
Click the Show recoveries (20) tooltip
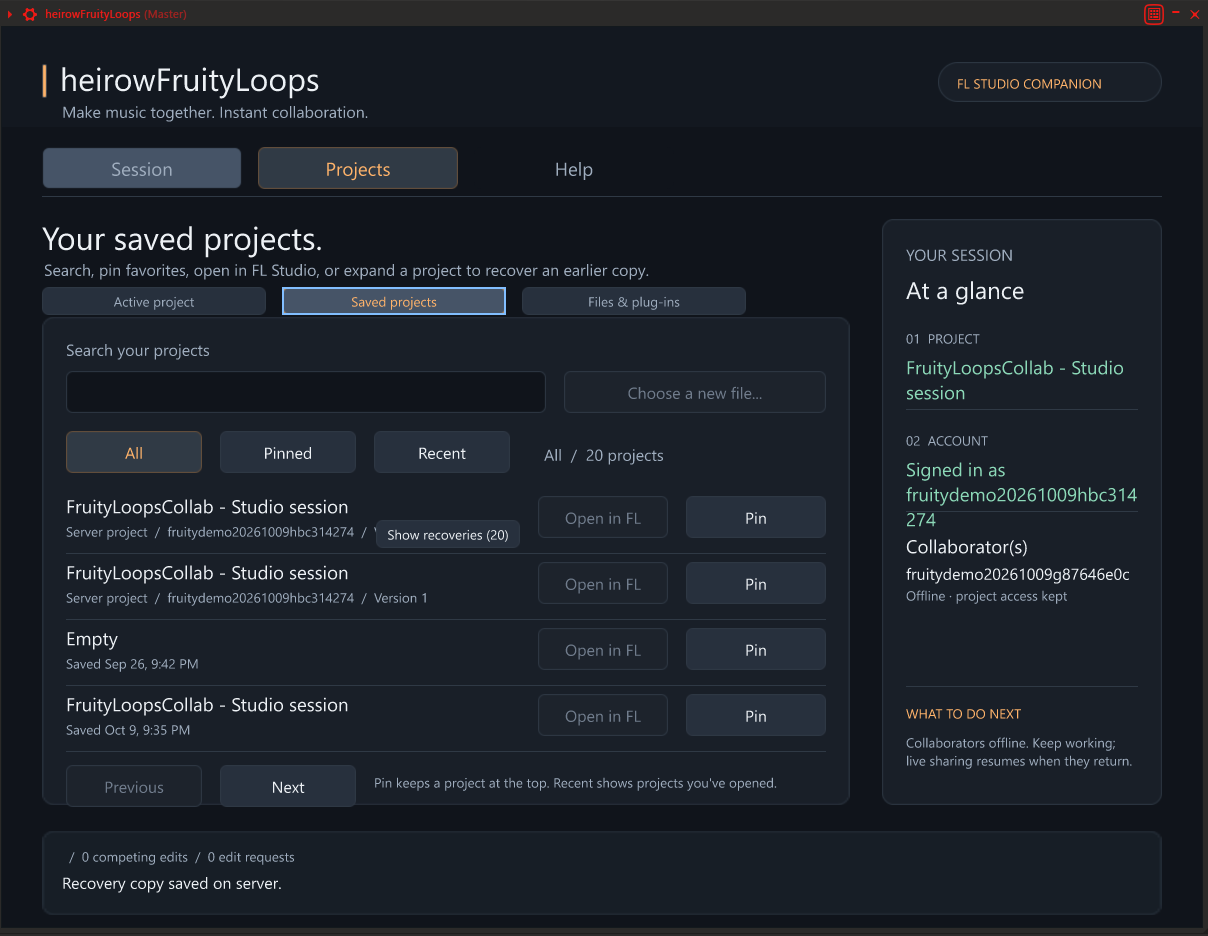tap(448, 535)
